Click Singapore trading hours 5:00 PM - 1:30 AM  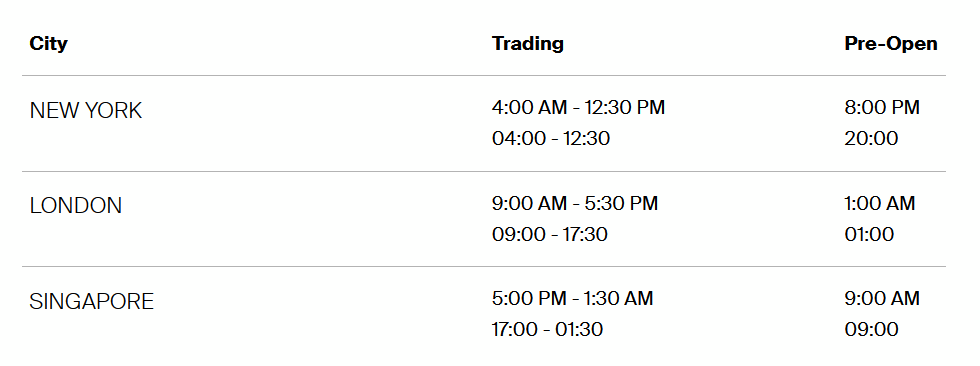(x=572, y=299)
